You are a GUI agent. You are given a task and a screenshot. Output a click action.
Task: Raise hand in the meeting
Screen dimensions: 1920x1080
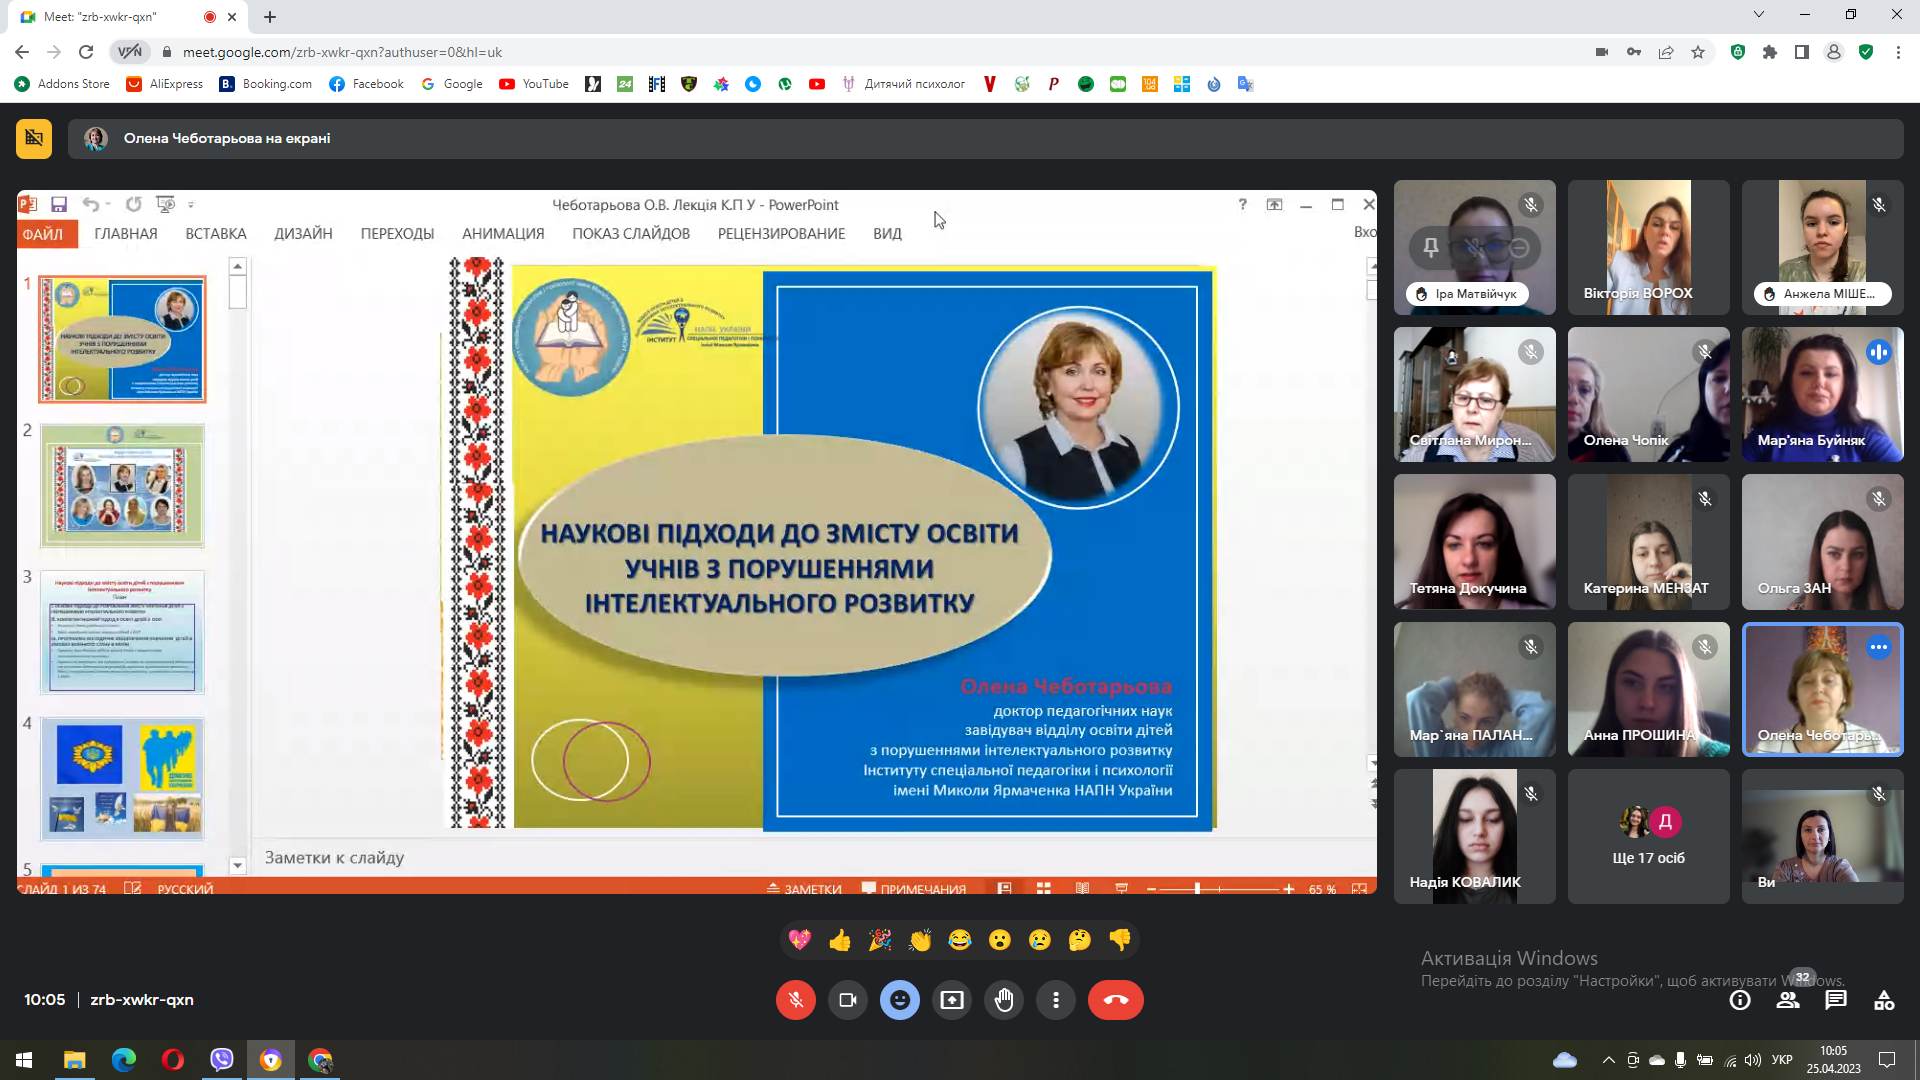[x=1004, y=1000]
